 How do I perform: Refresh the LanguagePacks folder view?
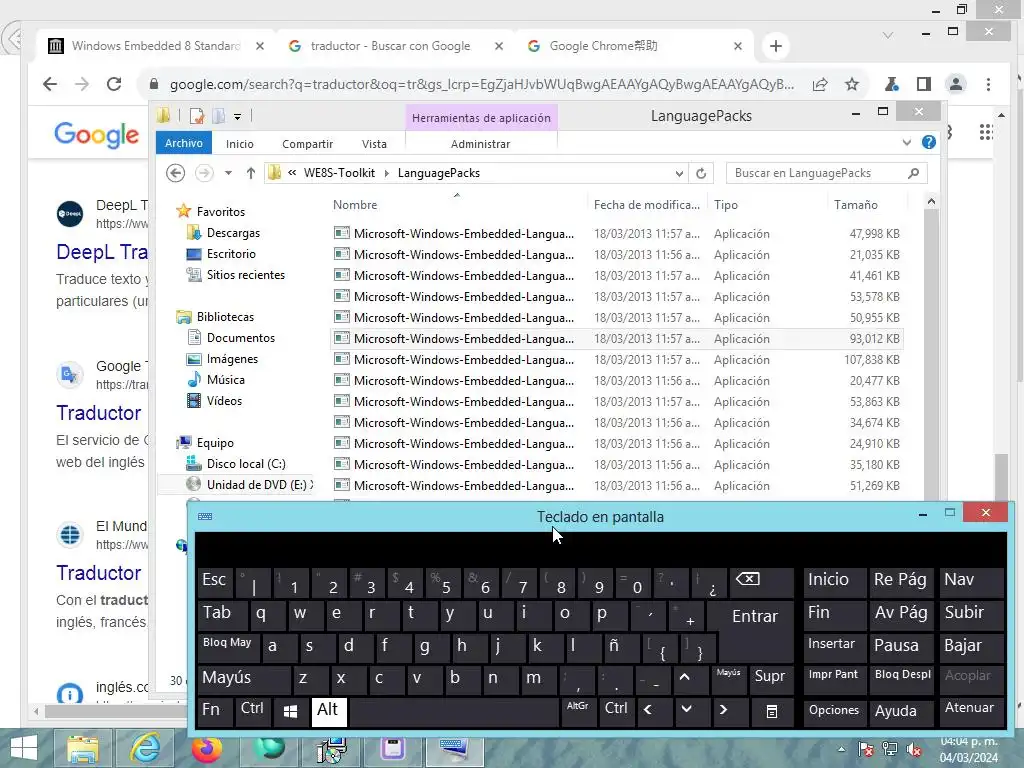[x=701, y=173]
